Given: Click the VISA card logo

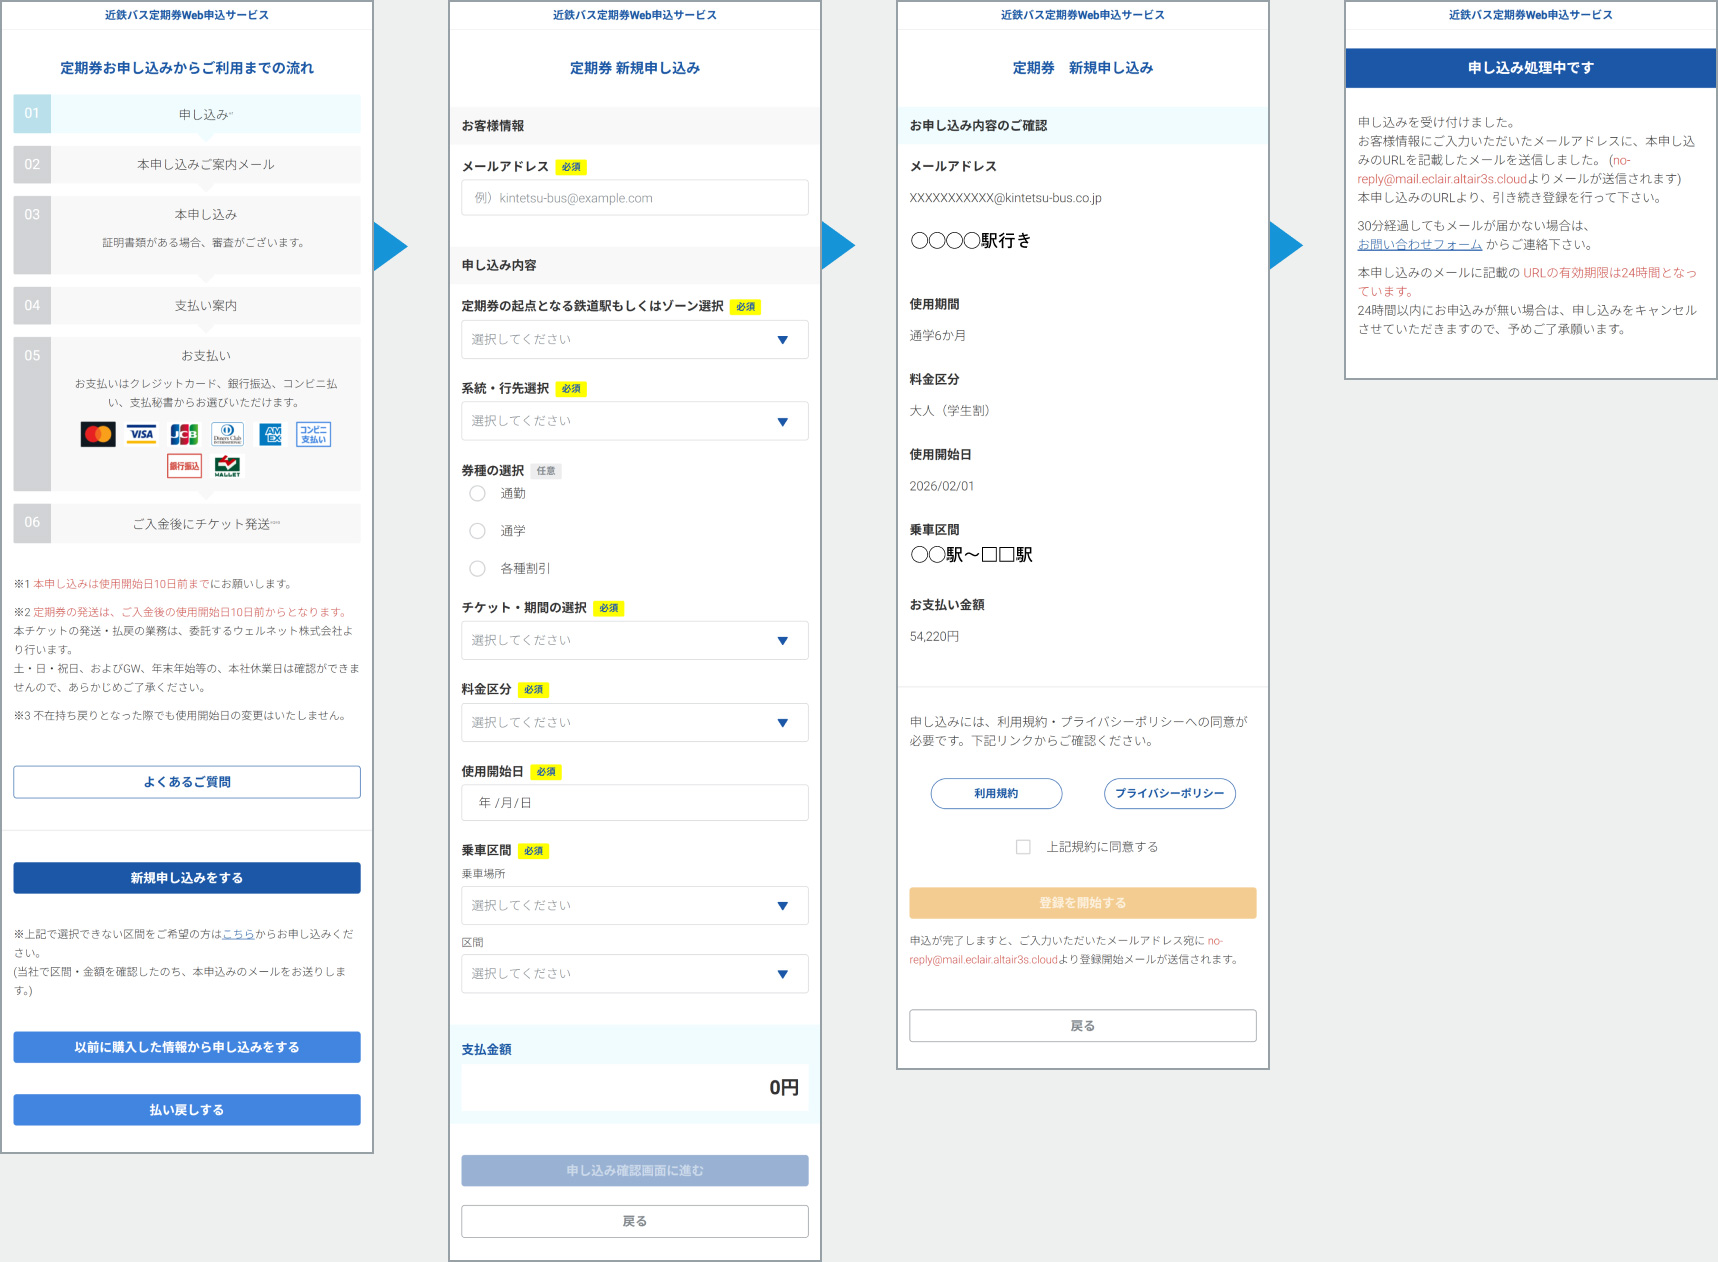Looking at the screenshot, I should 141,434.
